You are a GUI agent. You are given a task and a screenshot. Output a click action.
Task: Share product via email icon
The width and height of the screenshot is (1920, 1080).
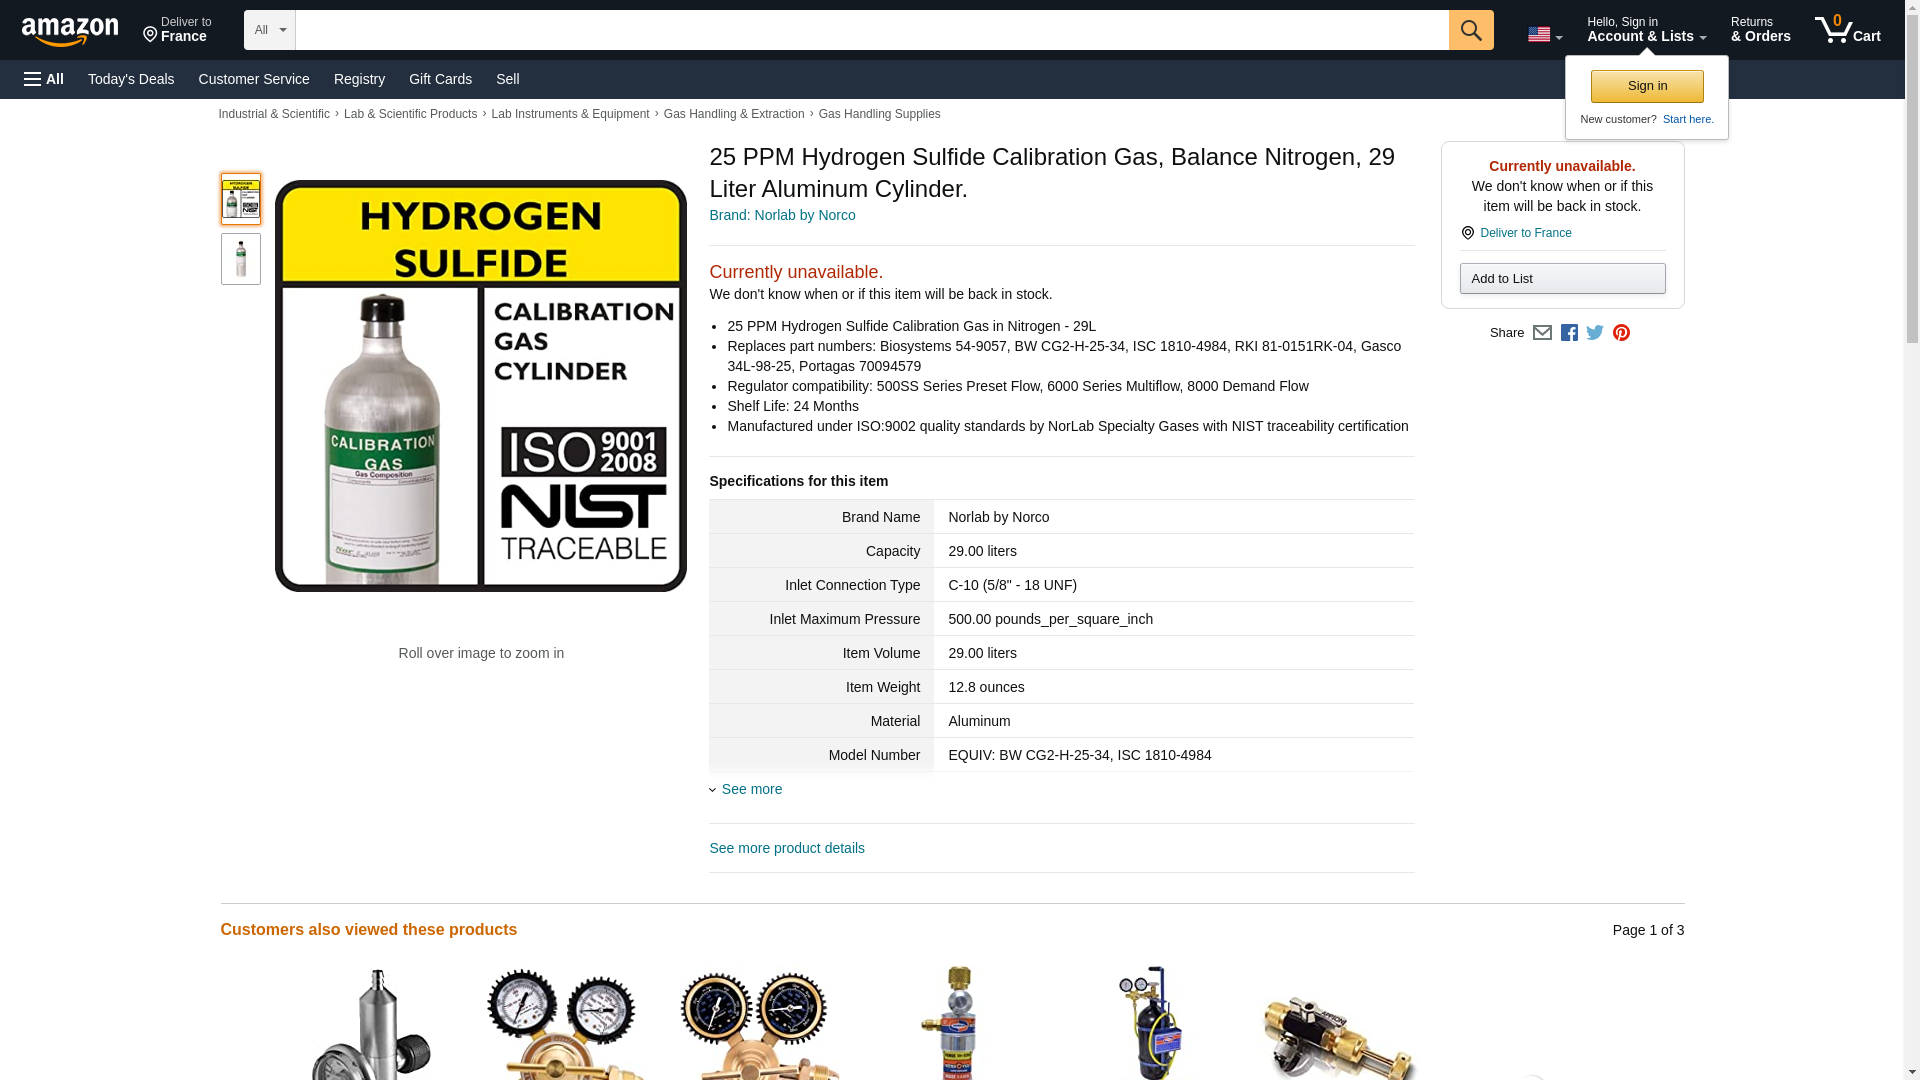1542,333
